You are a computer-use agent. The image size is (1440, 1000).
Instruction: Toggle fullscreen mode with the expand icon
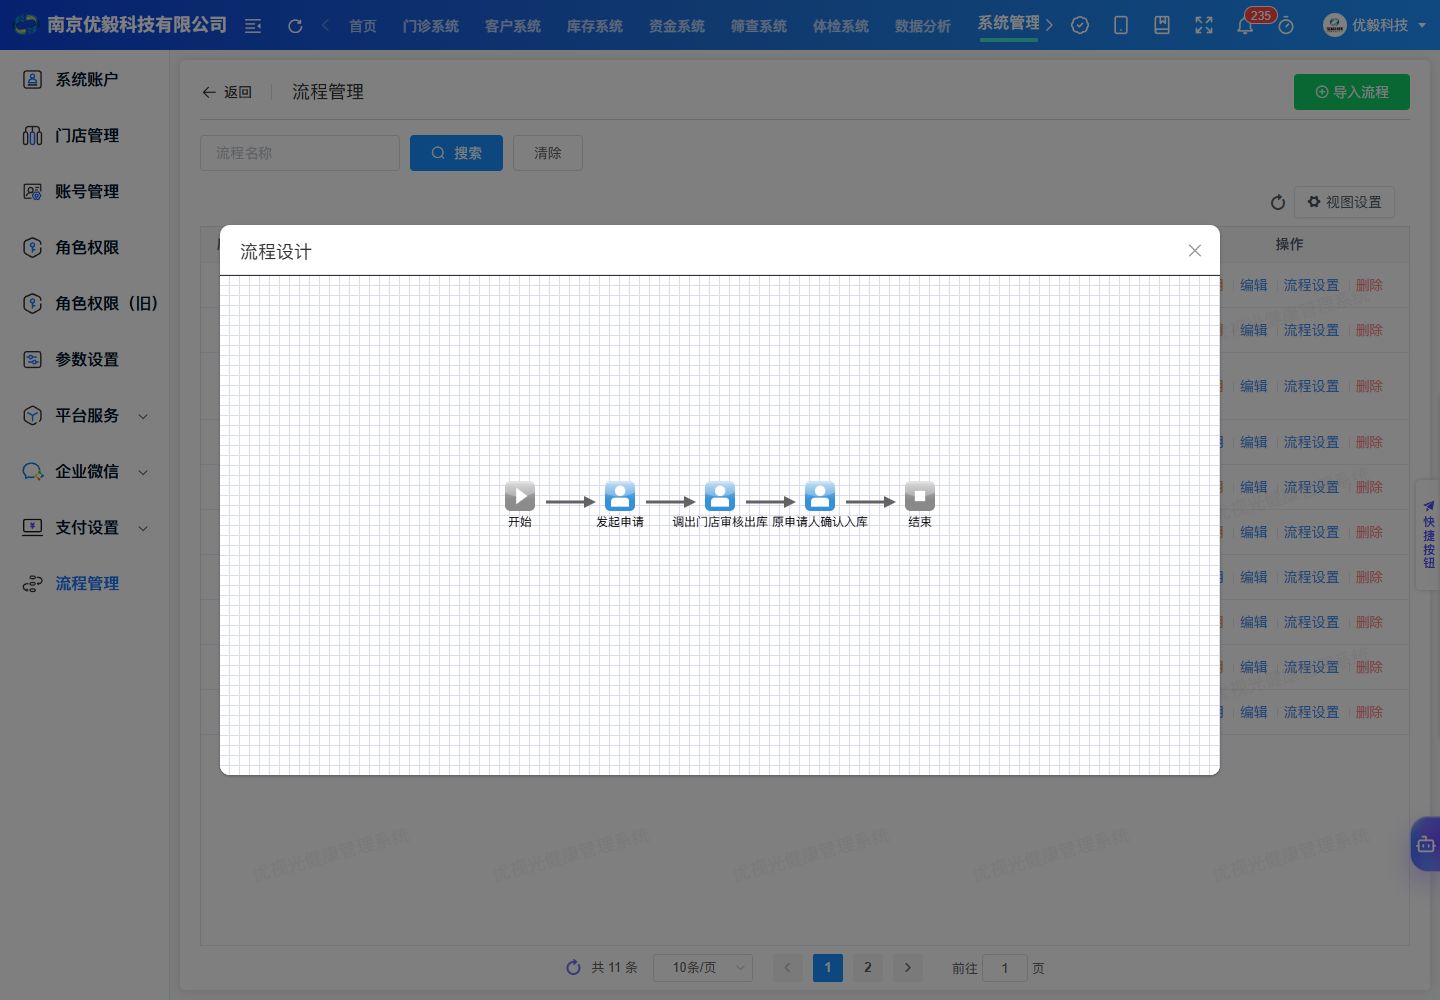[1204, 26]
